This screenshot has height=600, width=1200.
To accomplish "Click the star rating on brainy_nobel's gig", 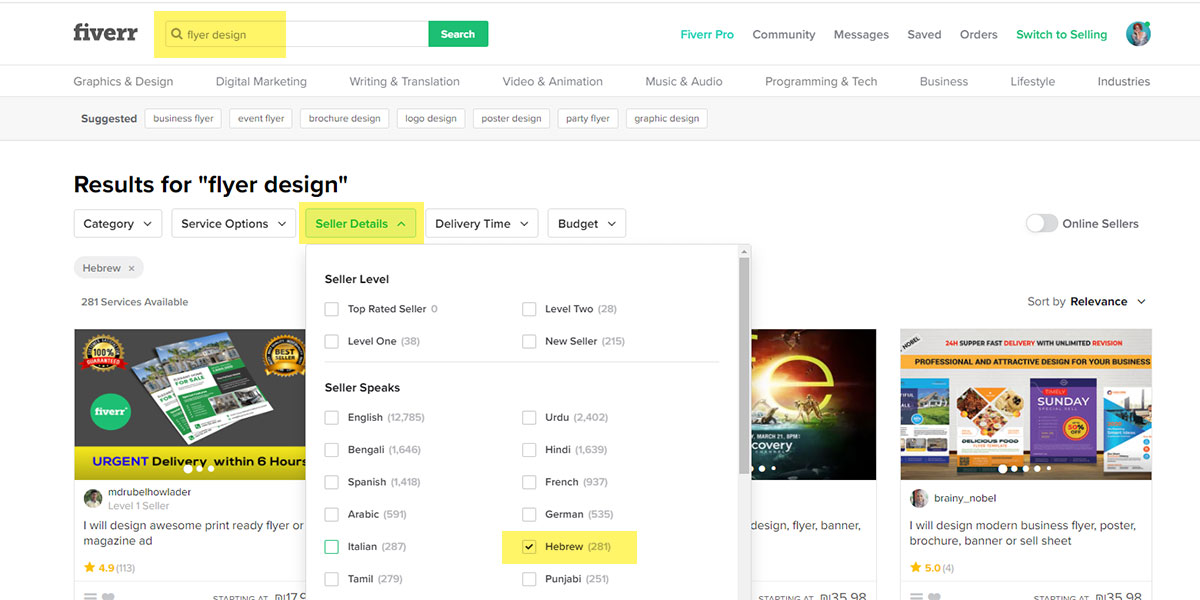I will 916,568.
